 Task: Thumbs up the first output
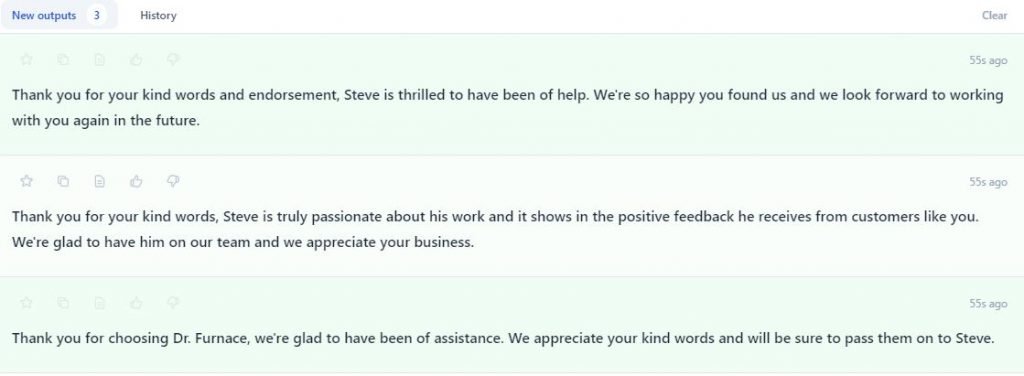(x=136, y=60)
